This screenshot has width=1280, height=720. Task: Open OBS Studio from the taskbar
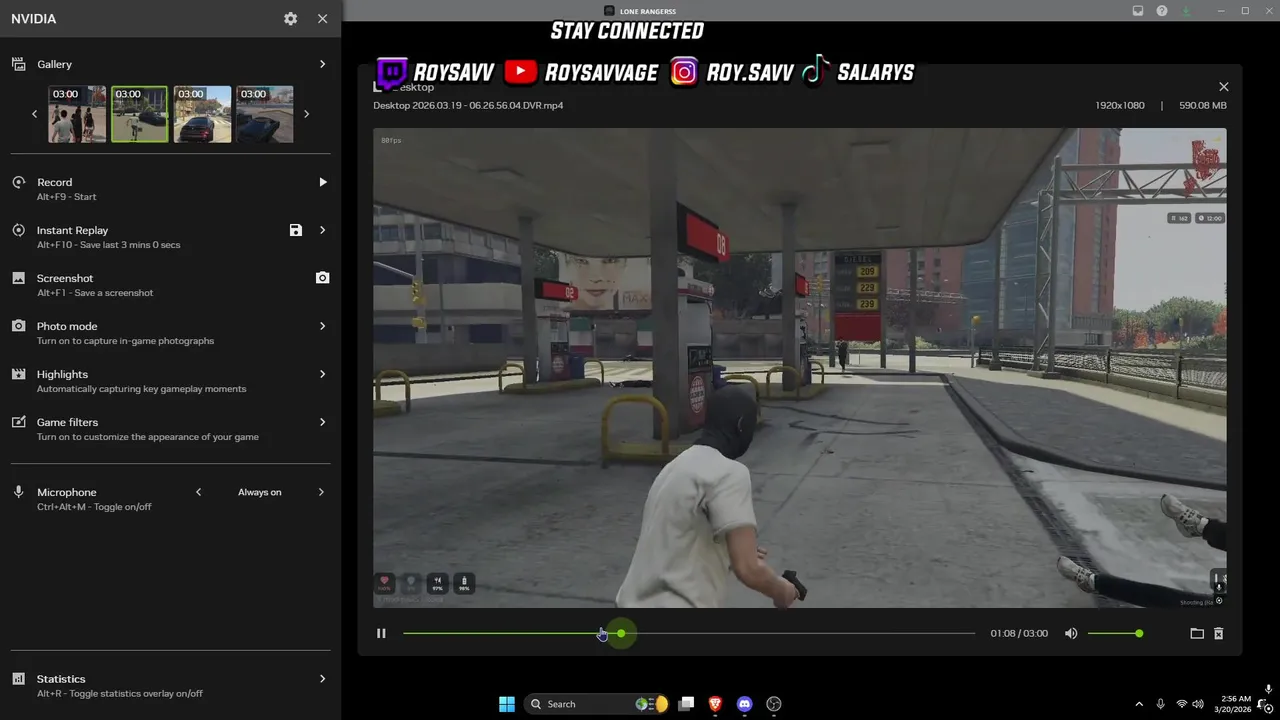click(x=774, y=704)
